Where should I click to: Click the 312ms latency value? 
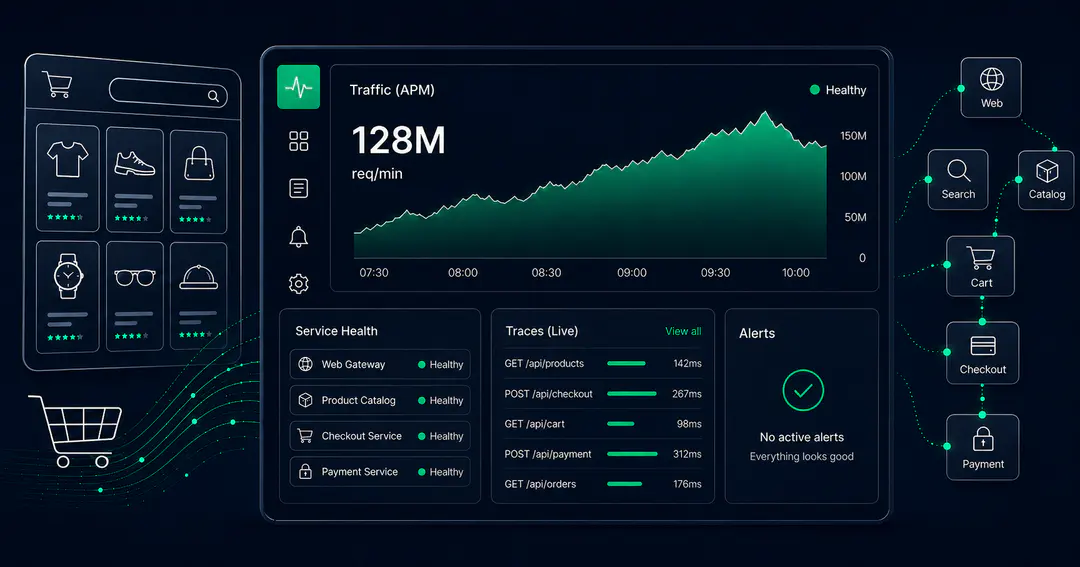click(687, 454)
